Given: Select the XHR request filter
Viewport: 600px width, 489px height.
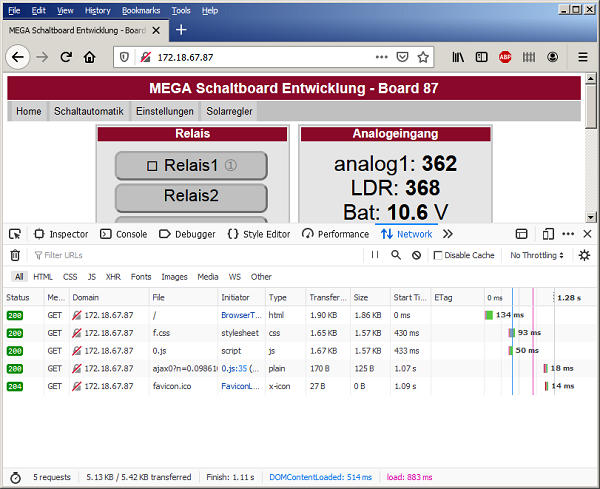Looking at the screenshot, I should coord(113,277).
